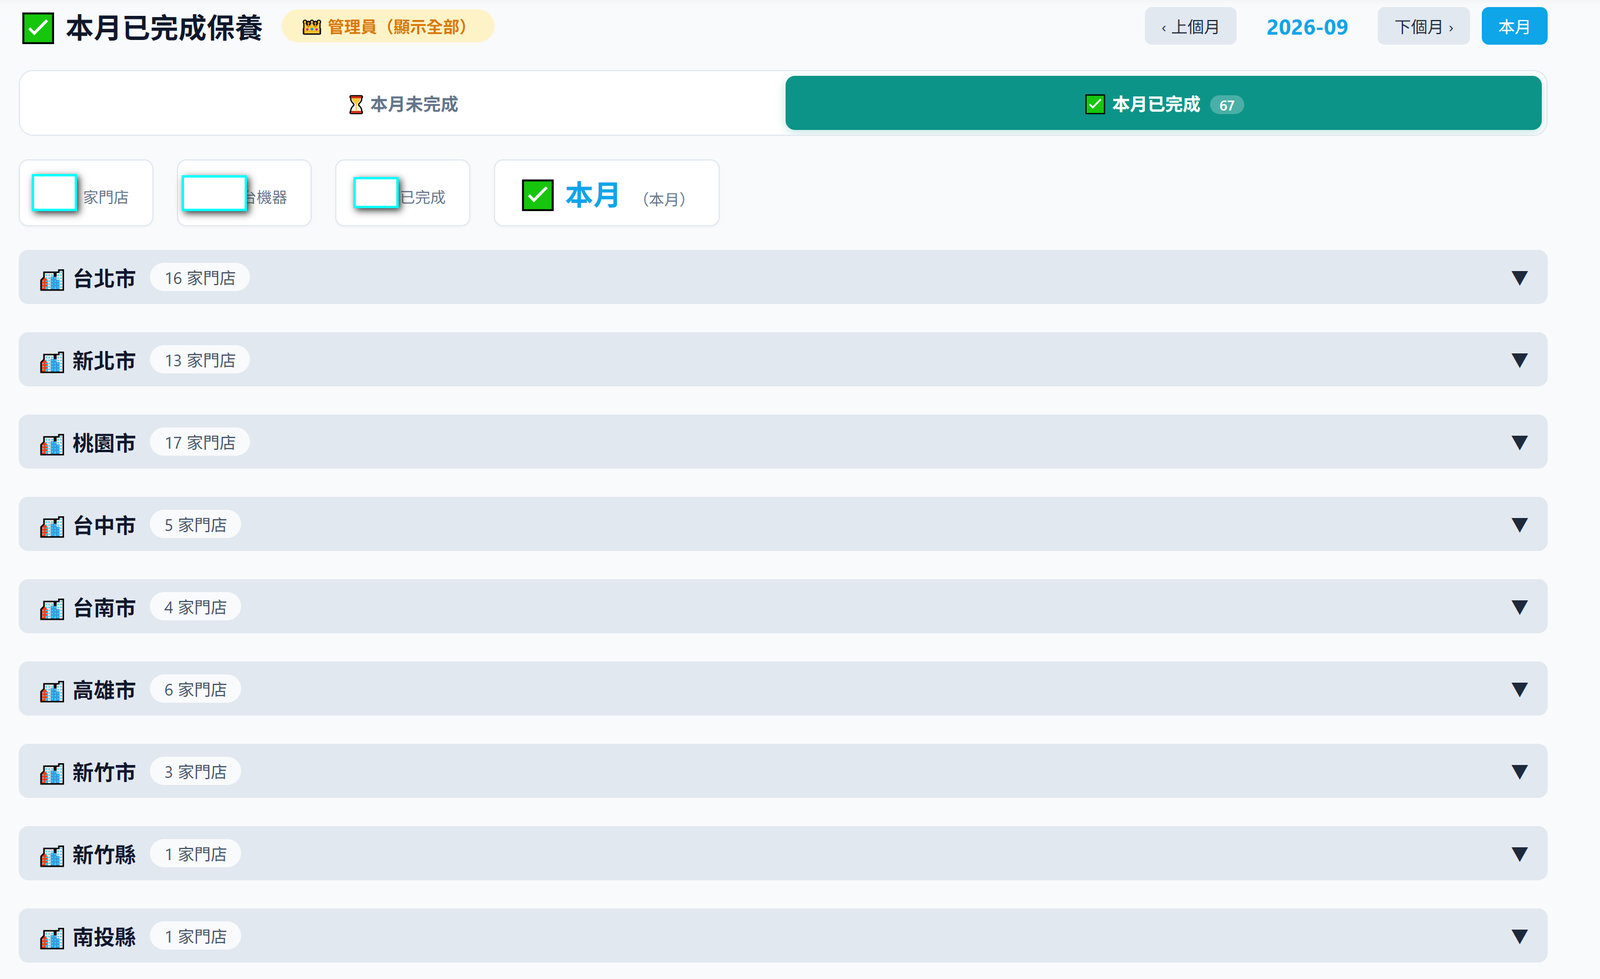Click the building icon next to 新竹市
Viewport: 1600px width, 979px height.
[52, 773]
